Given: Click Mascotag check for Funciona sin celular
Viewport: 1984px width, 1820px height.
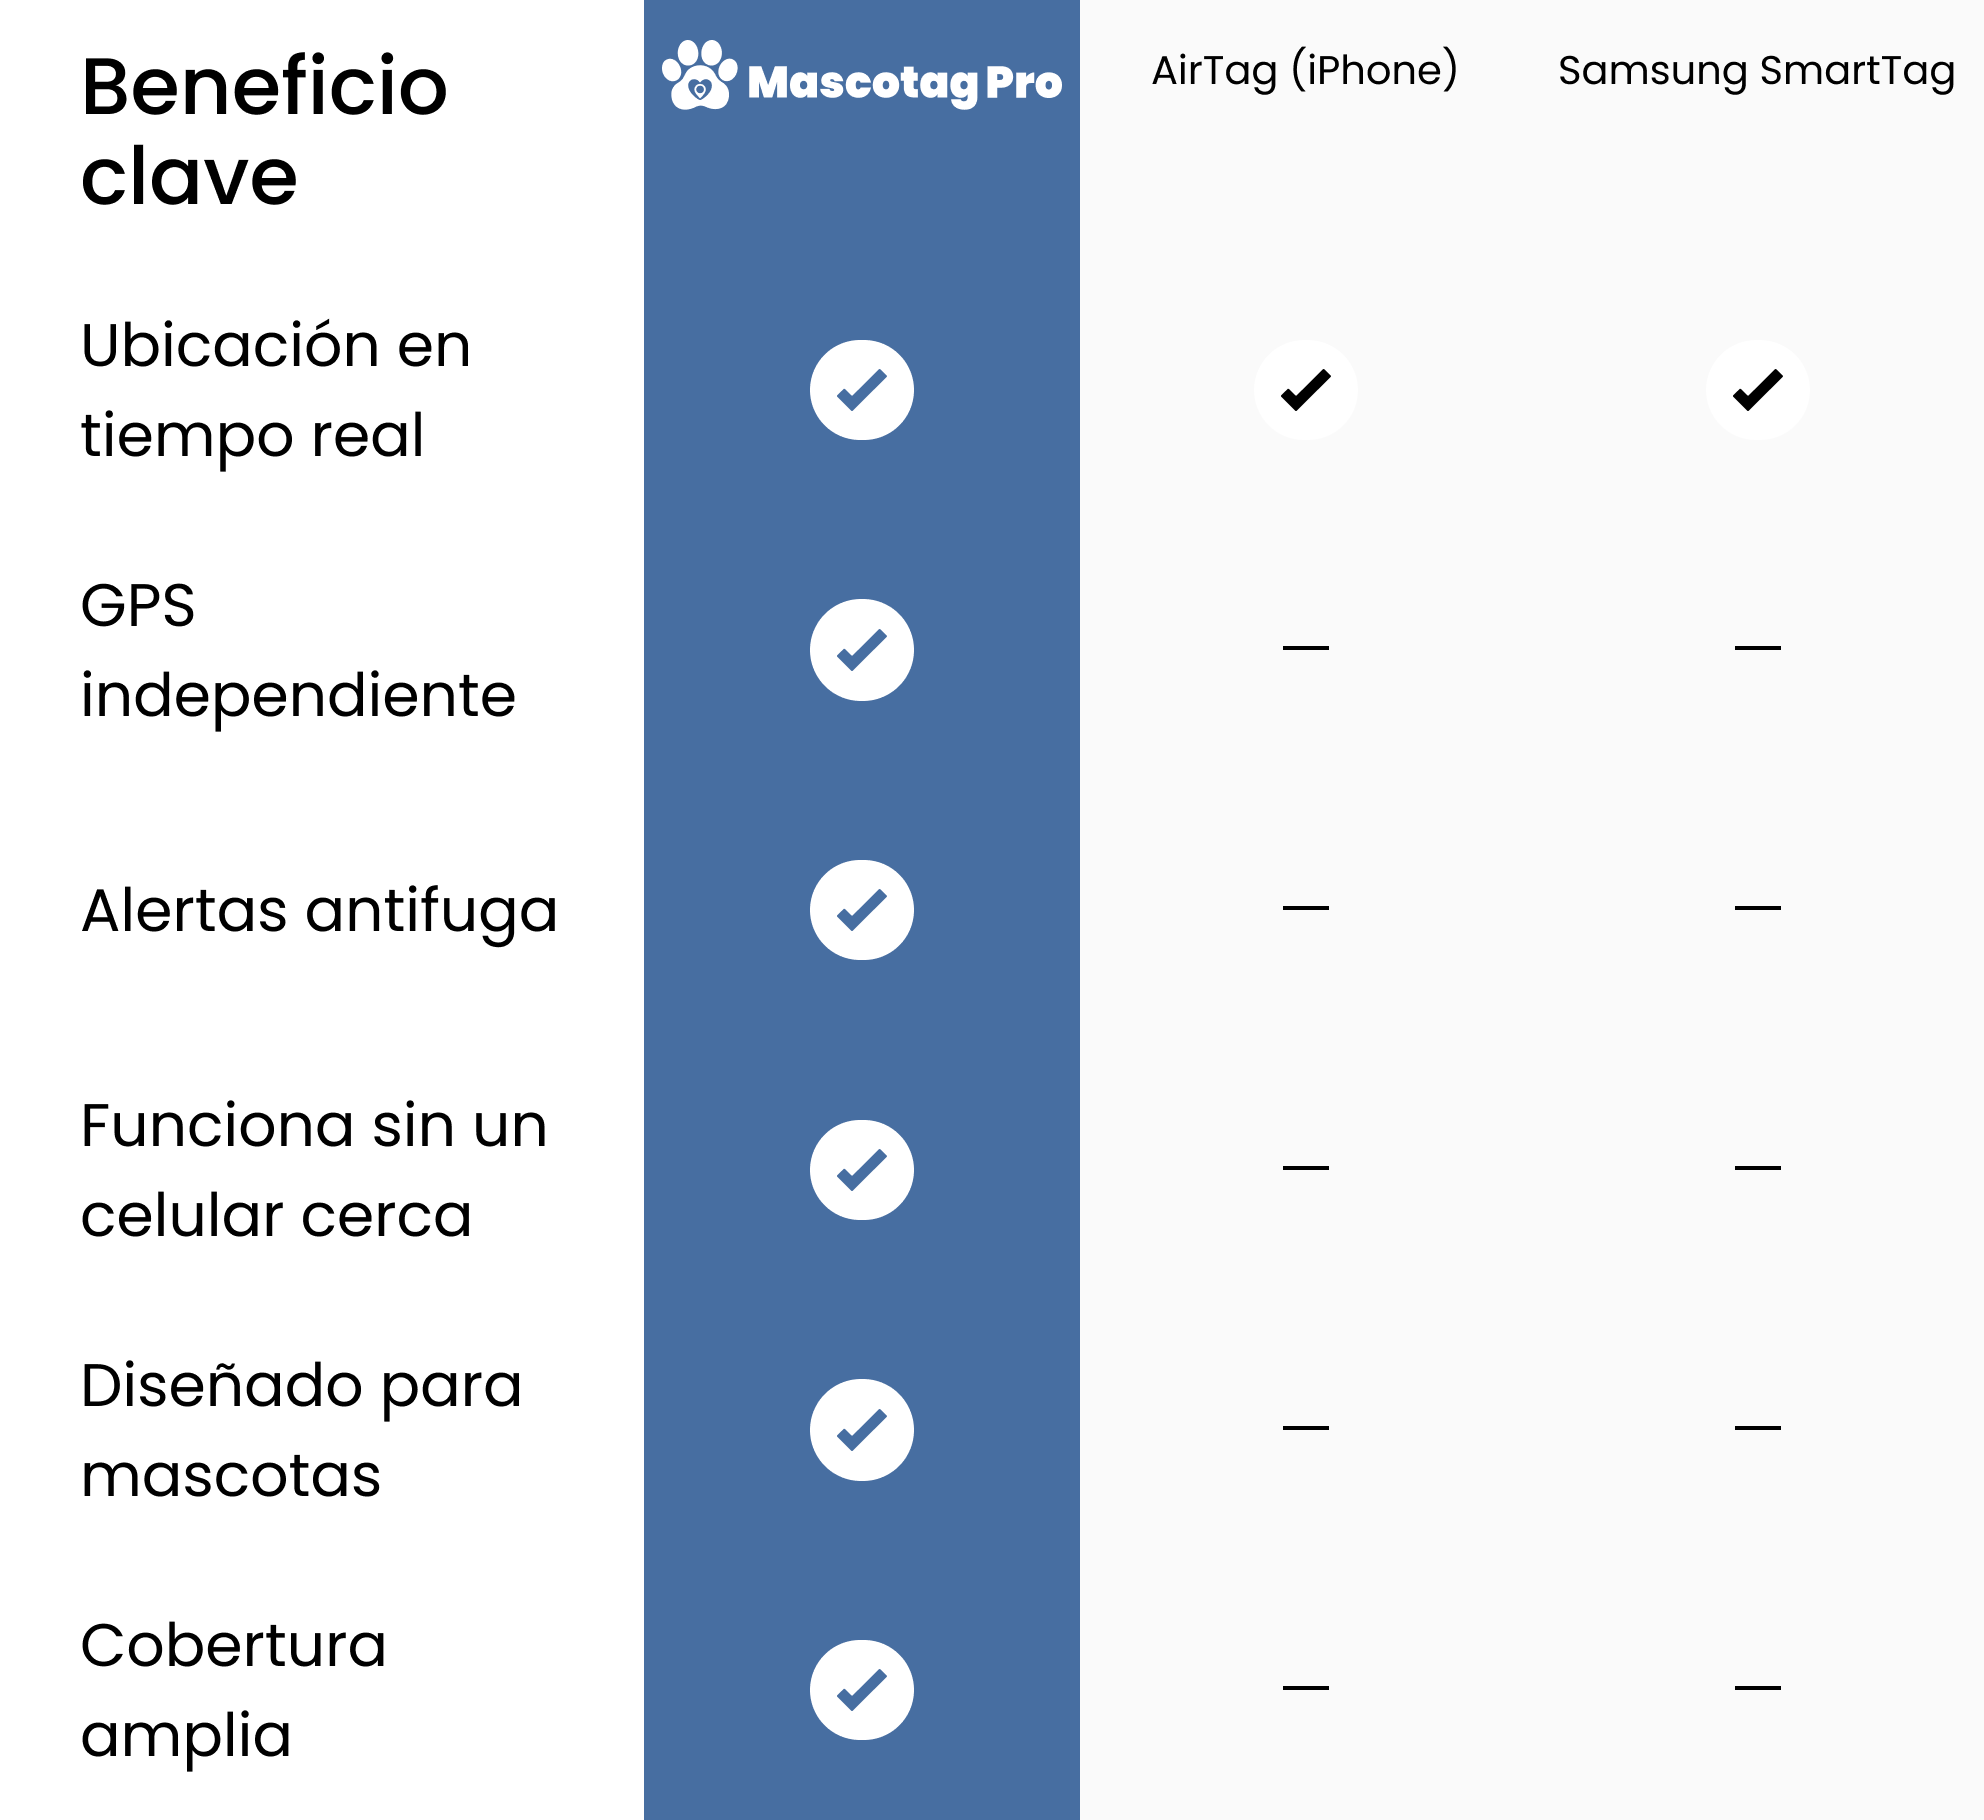Looking at the screenshot, I should tap(861, 1170).
